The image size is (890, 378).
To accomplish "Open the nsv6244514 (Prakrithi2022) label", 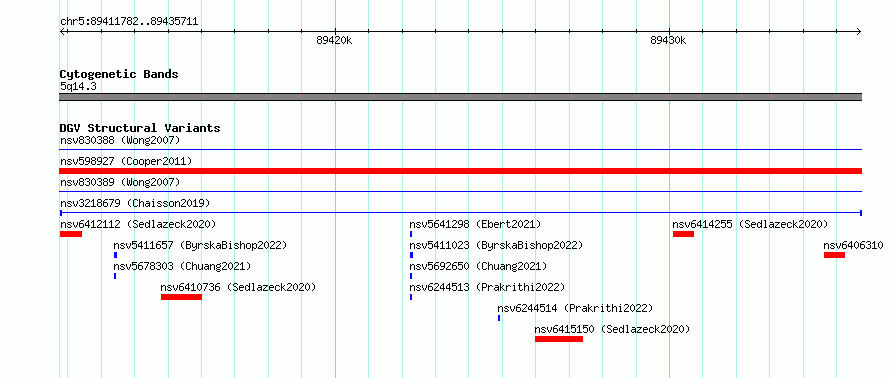I will [x=576, y=308].
